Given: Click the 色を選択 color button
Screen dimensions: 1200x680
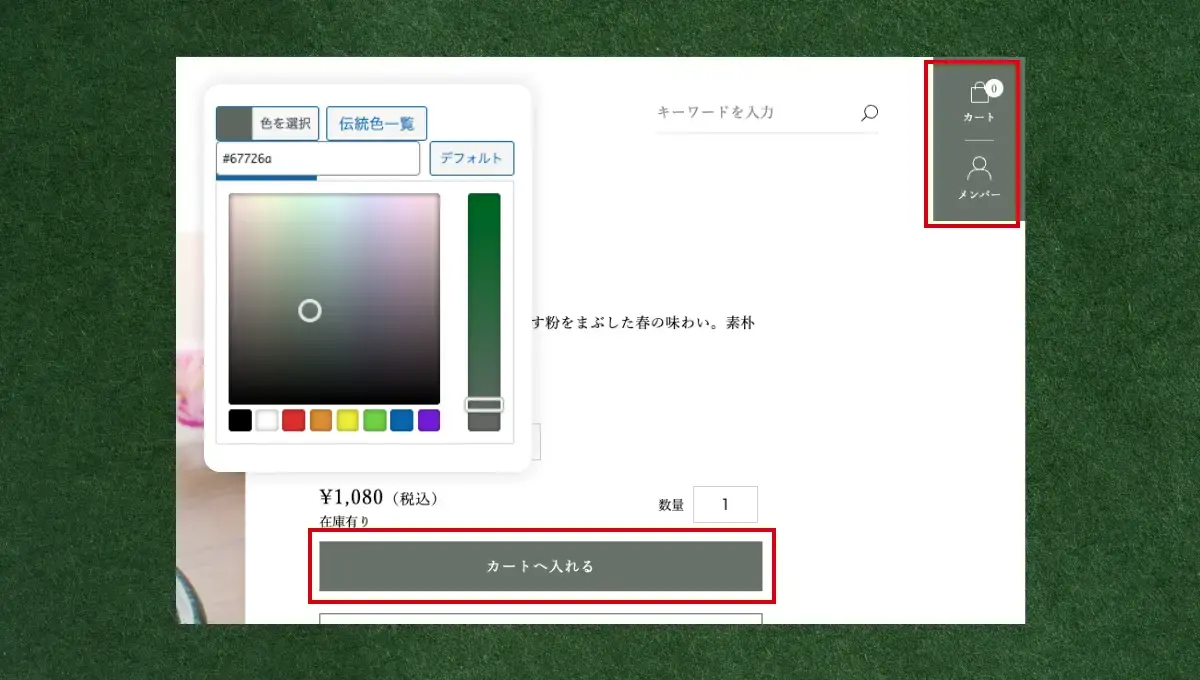Looking at the screenshot, I should point(268,124).
